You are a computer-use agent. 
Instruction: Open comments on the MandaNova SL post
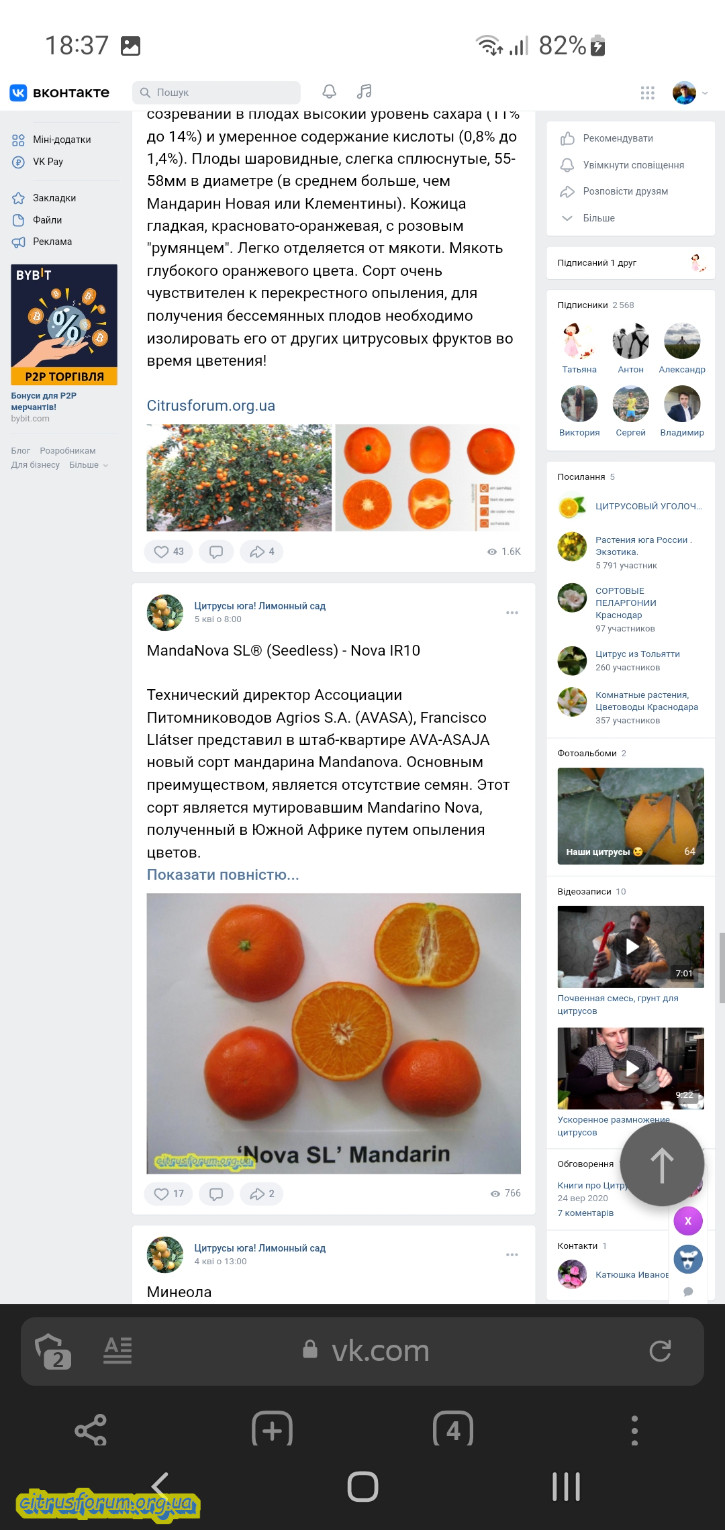pos(216,1193)
